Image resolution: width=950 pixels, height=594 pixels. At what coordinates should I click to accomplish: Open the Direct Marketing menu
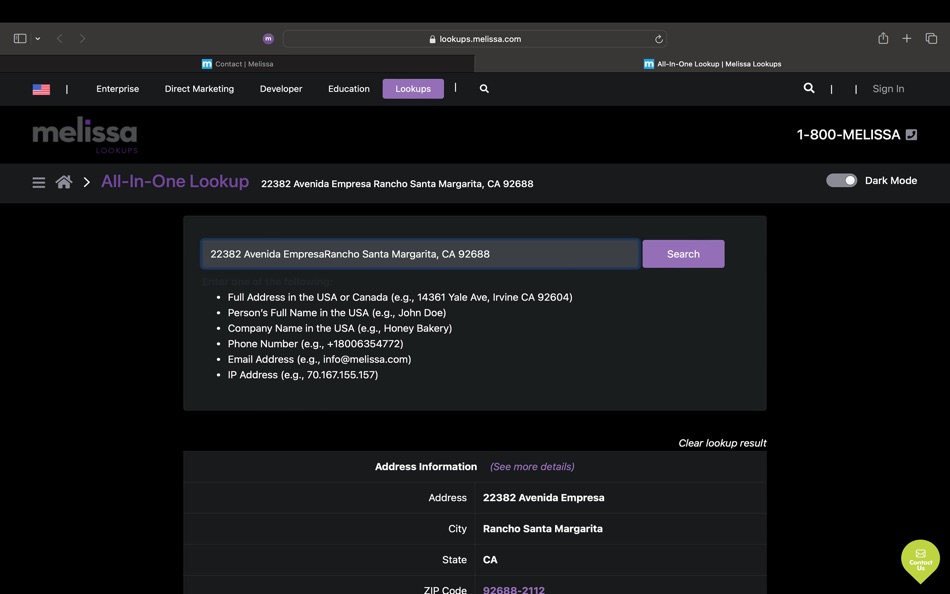pyautogui.click(x=199, y=88)
